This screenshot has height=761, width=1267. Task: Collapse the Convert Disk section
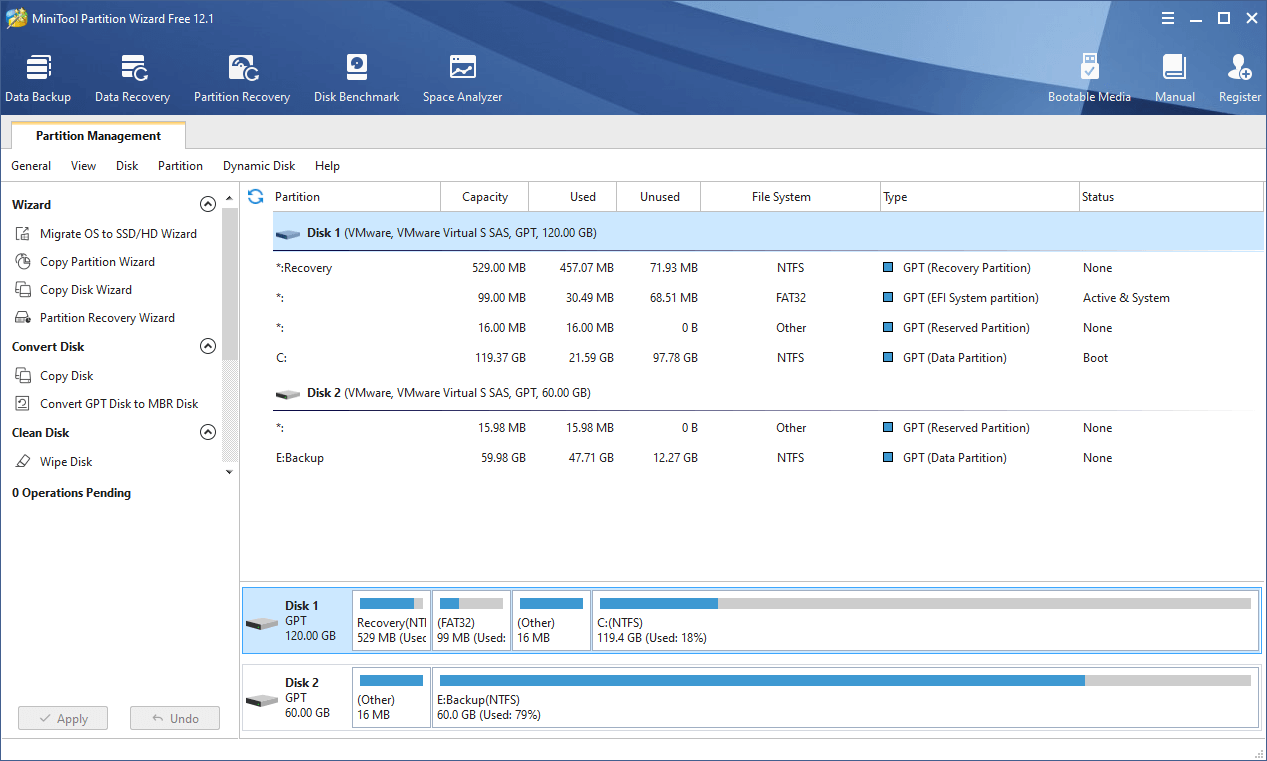[x=208, y=347]
